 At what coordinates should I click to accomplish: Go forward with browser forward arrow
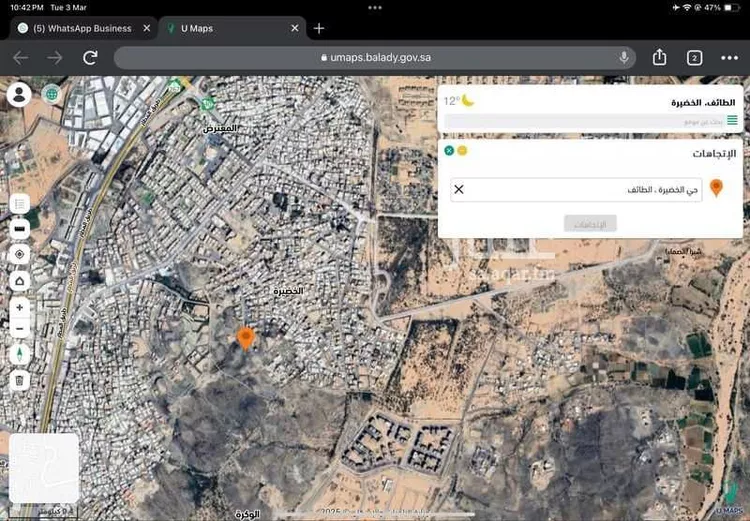[55, 58]
